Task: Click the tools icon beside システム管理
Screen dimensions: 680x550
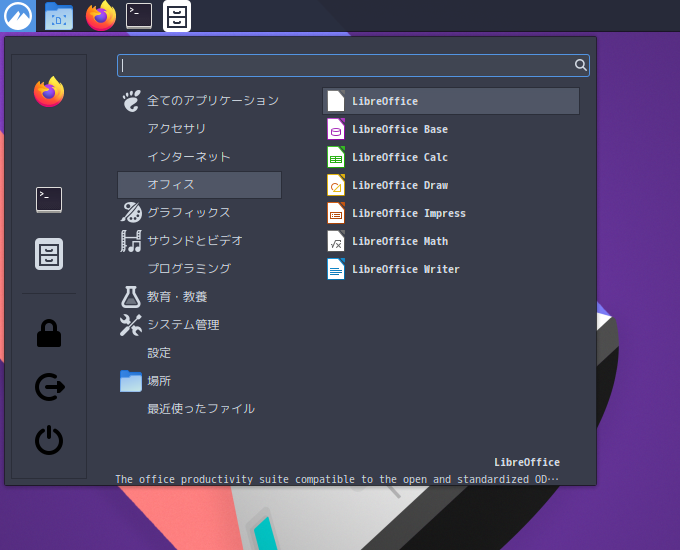Action: pyautogui.click(x=131, y=325)
